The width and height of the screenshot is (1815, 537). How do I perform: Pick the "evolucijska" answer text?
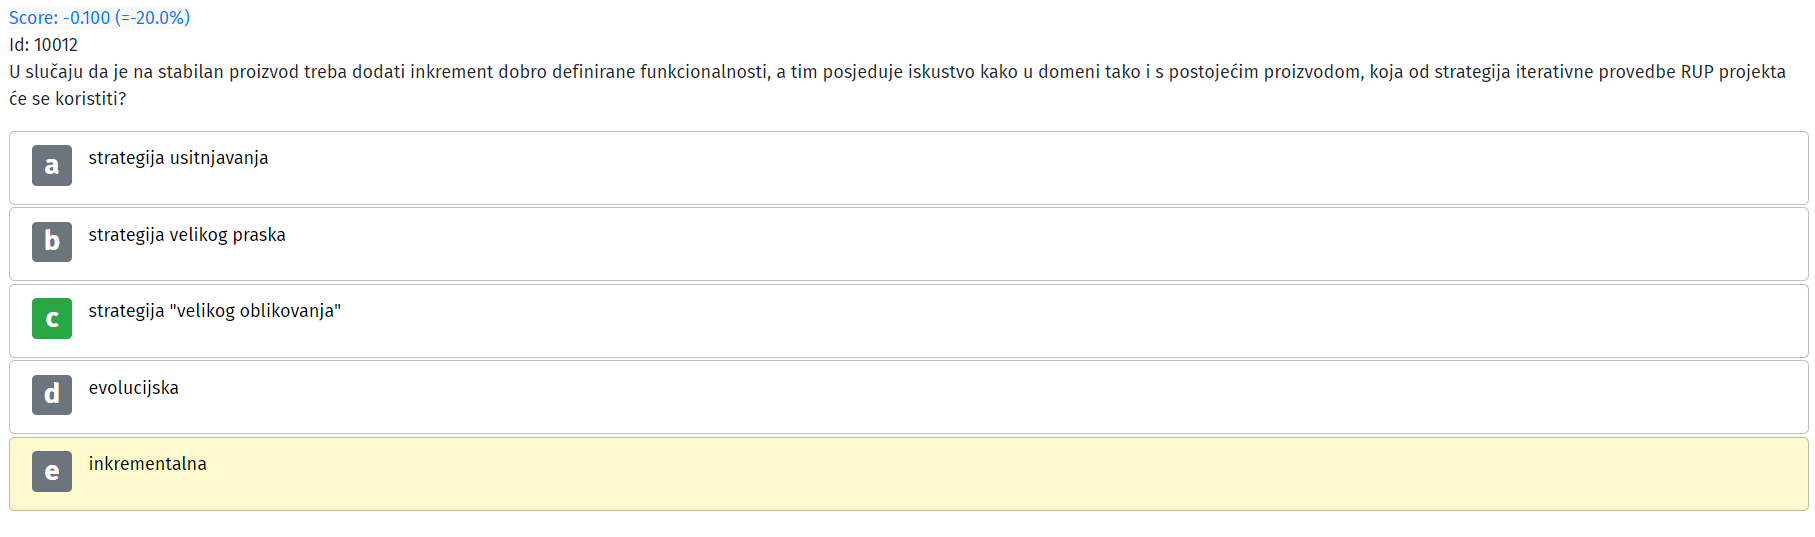pos(134,388)
